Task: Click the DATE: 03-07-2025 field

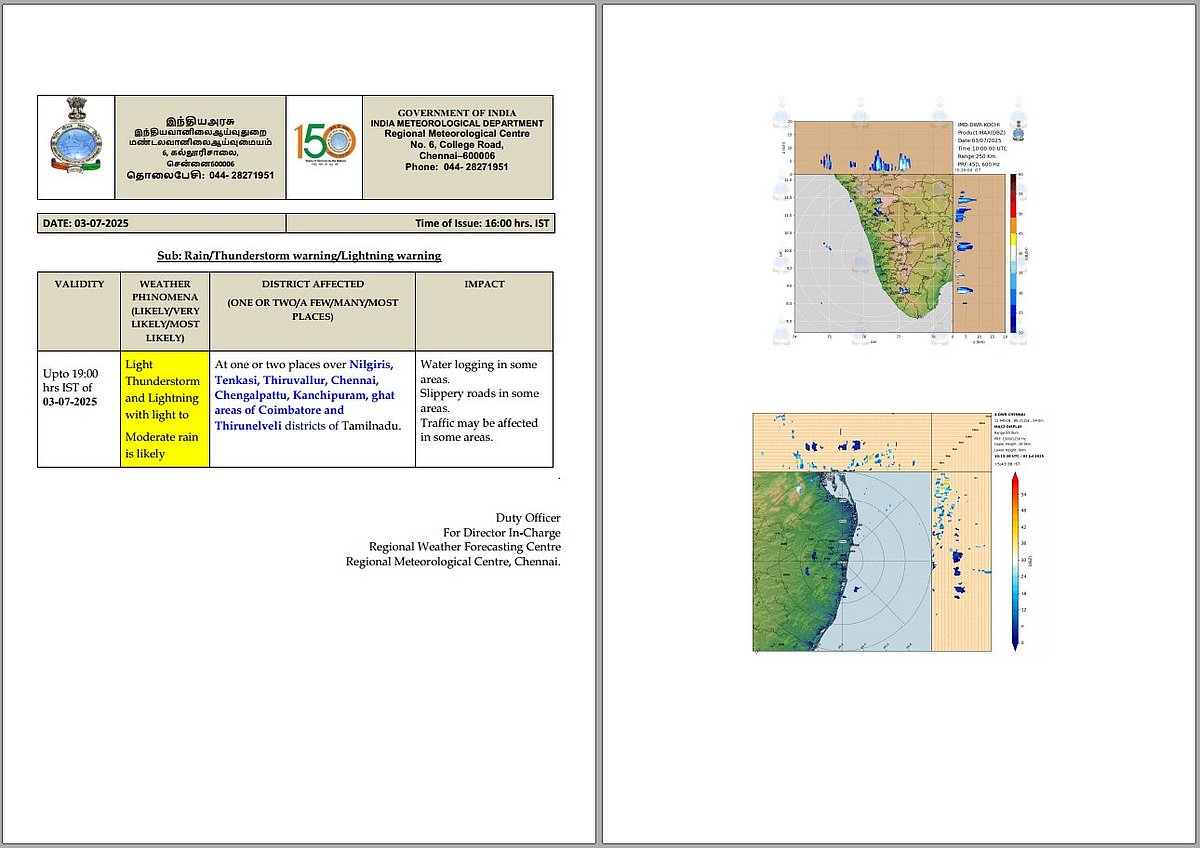Action: [x=88, y=224]
